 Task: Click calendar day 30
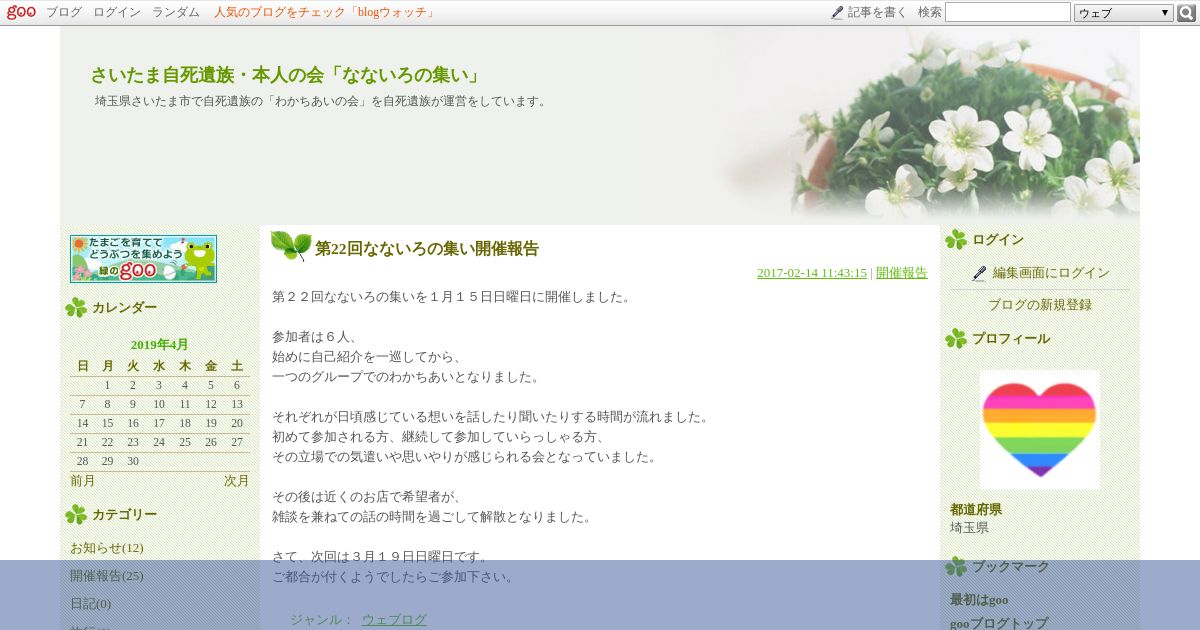tap(133, 461)
